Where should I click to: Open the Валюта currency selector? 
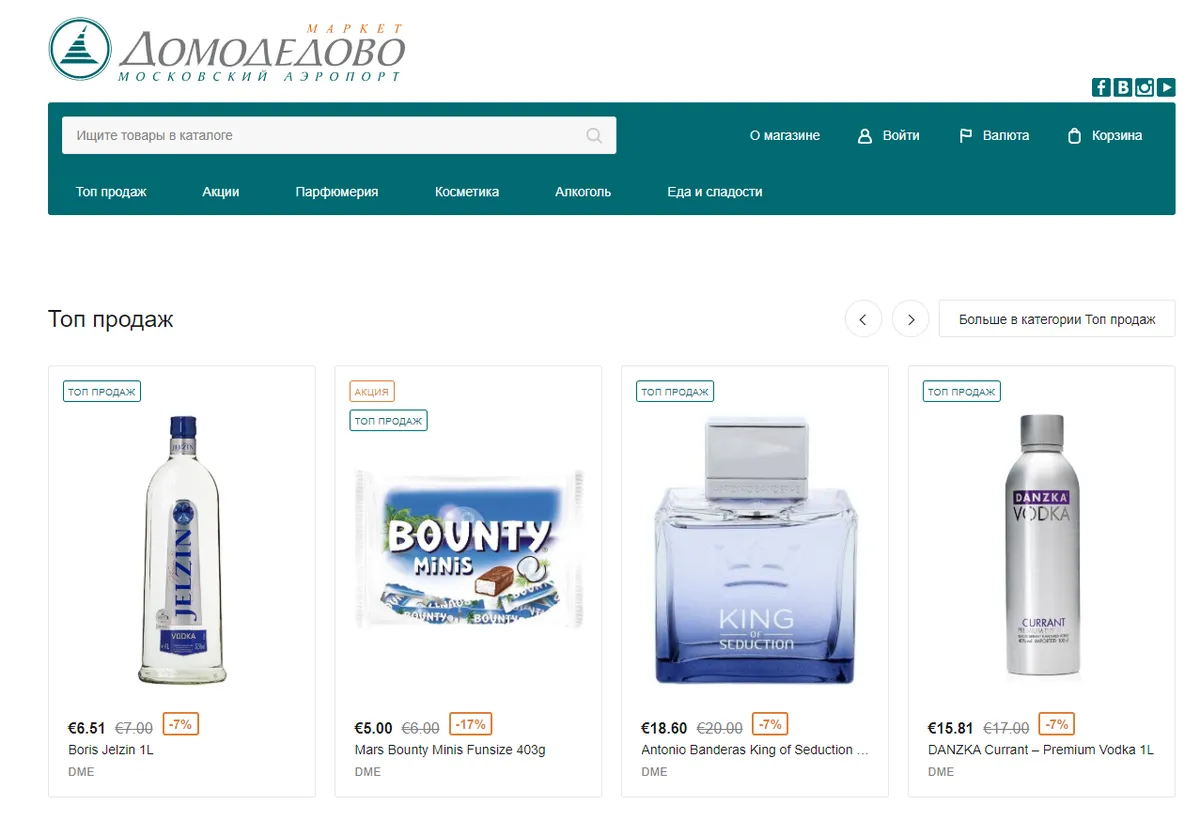tap(994, 136)
